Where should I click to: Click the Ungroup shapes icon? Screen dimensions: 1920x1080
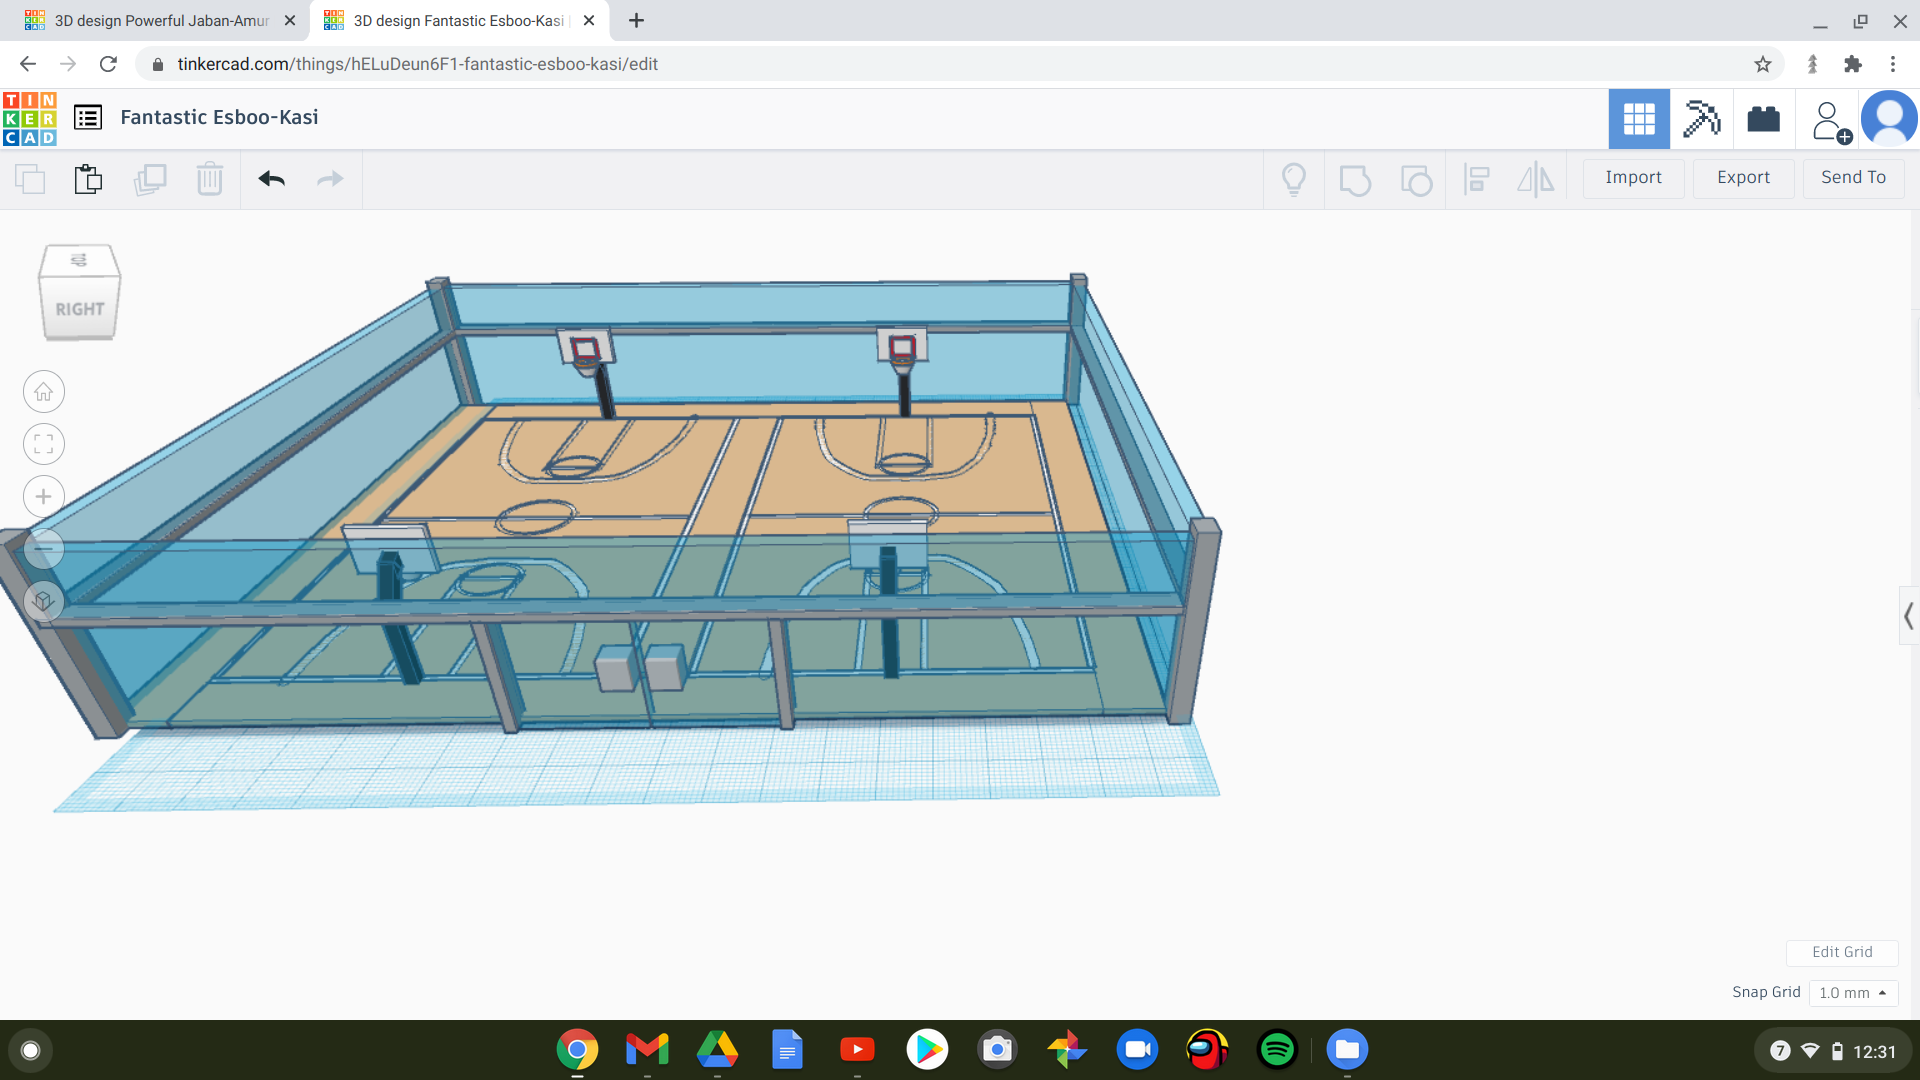(x=1416, y=180)
